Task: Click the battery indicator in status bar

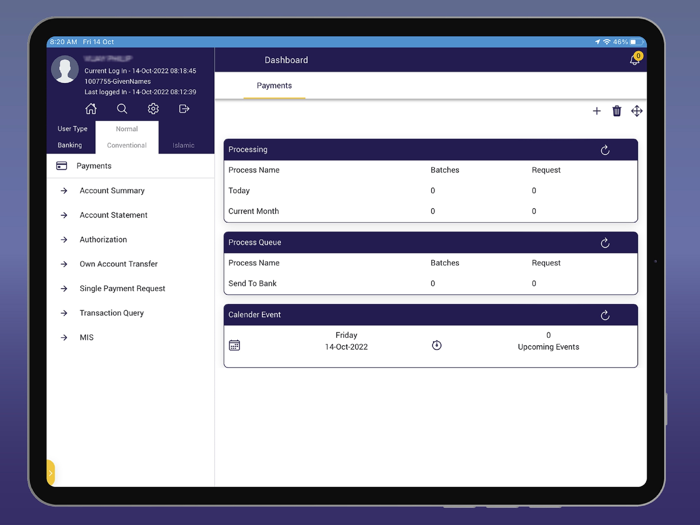Action: (x=637, y=42)
